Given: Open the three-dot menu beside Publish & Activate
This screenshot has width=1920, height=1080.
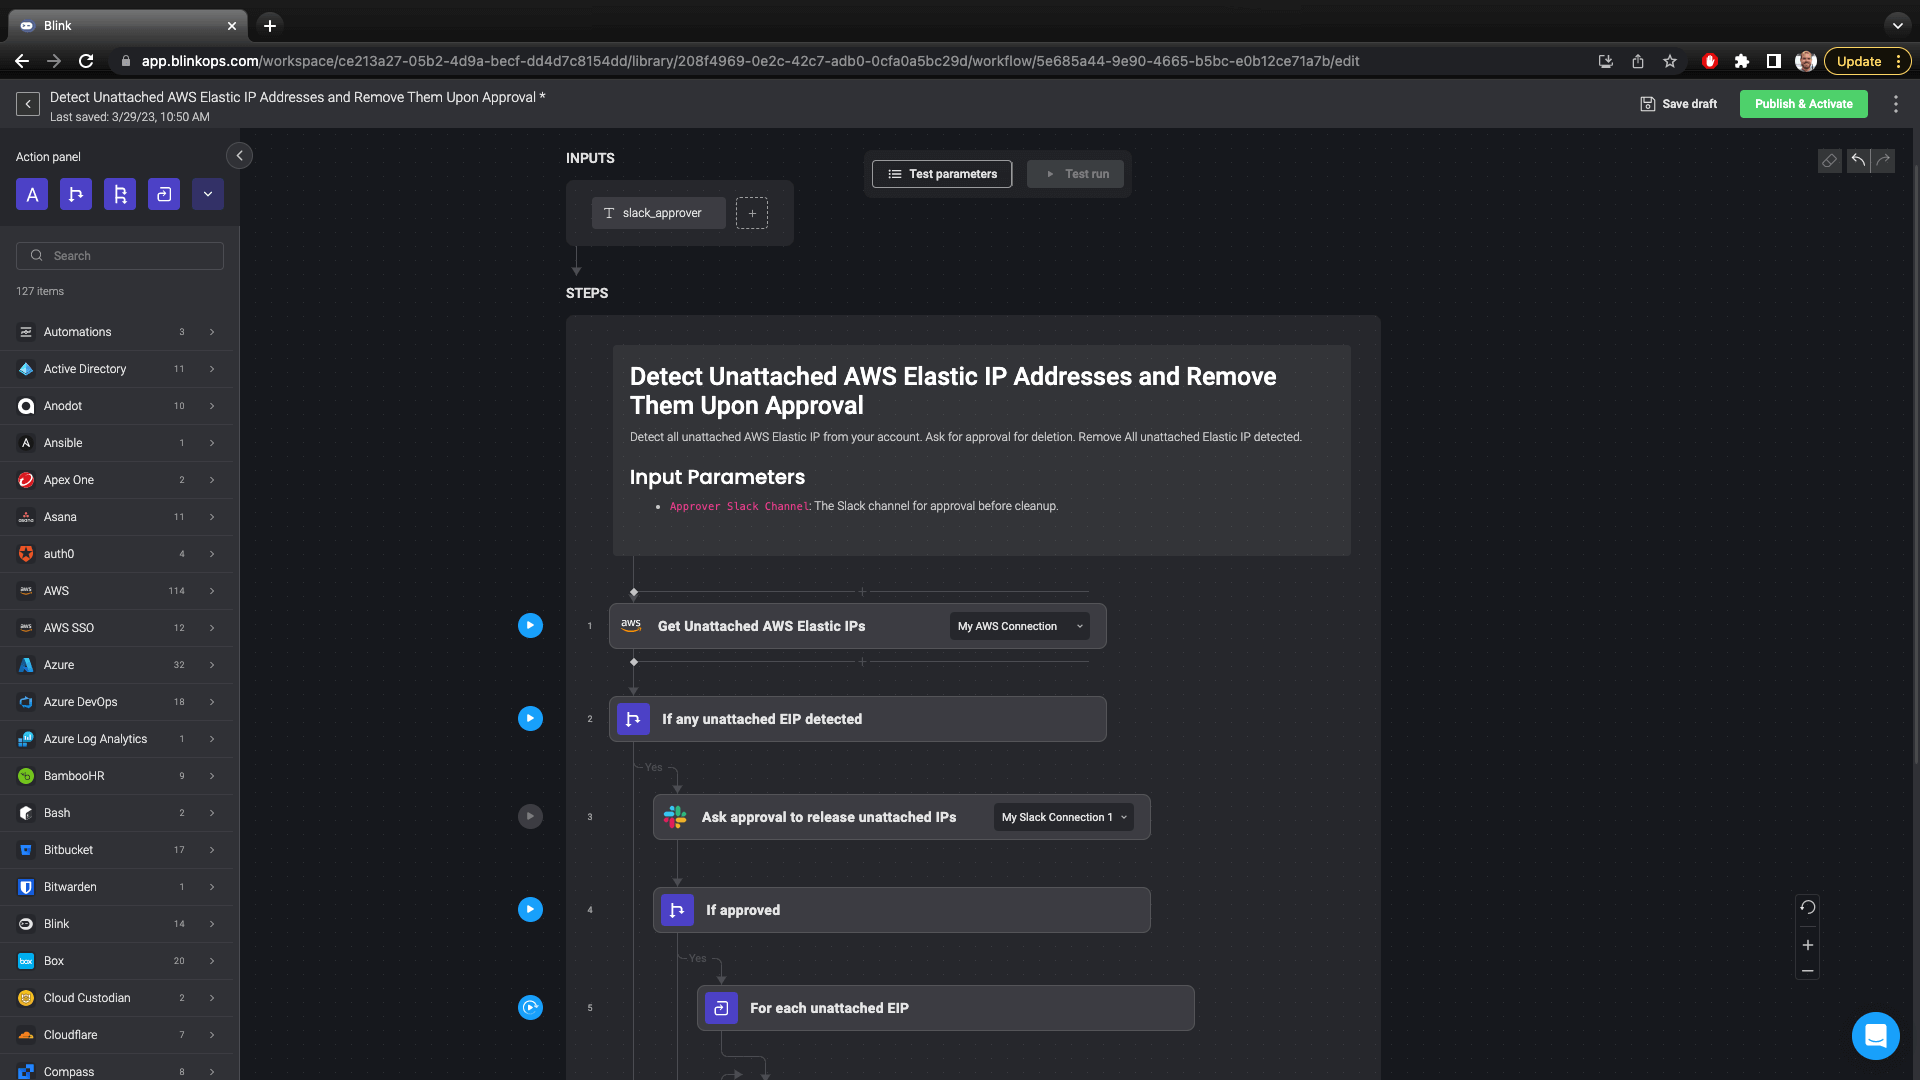Looking at the screenshot, I should point(1895,103).
